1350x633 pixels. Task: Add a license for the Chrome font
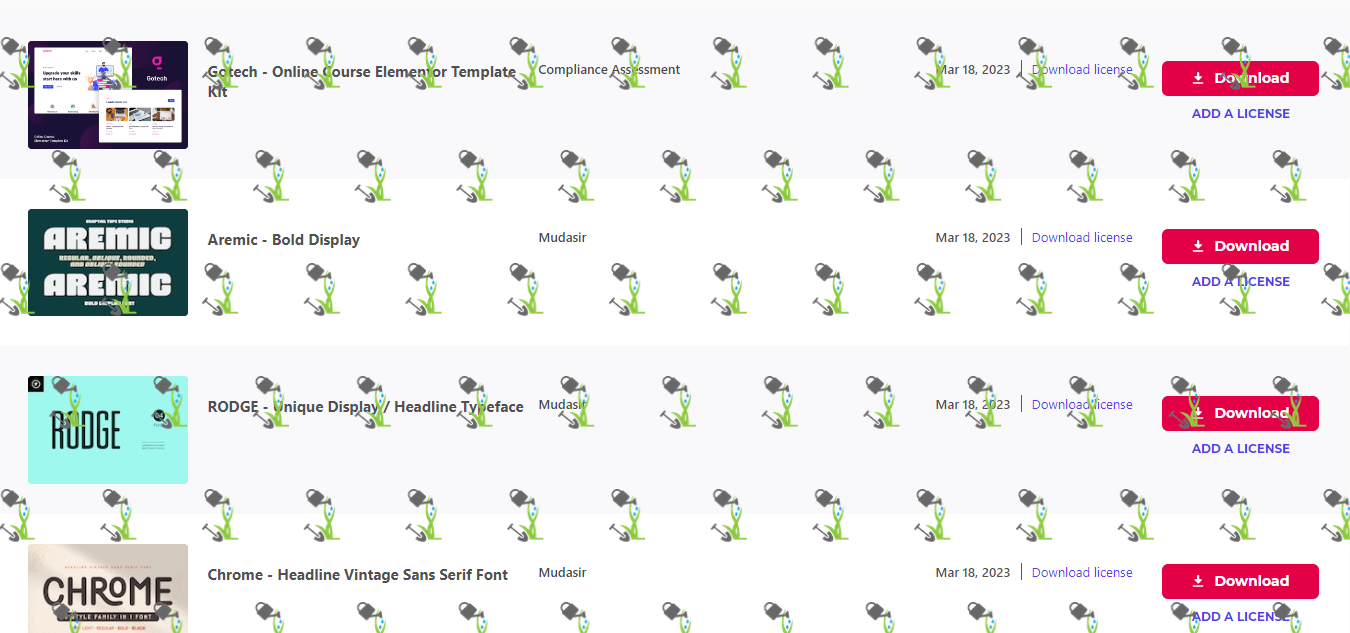coord(1240,617)
